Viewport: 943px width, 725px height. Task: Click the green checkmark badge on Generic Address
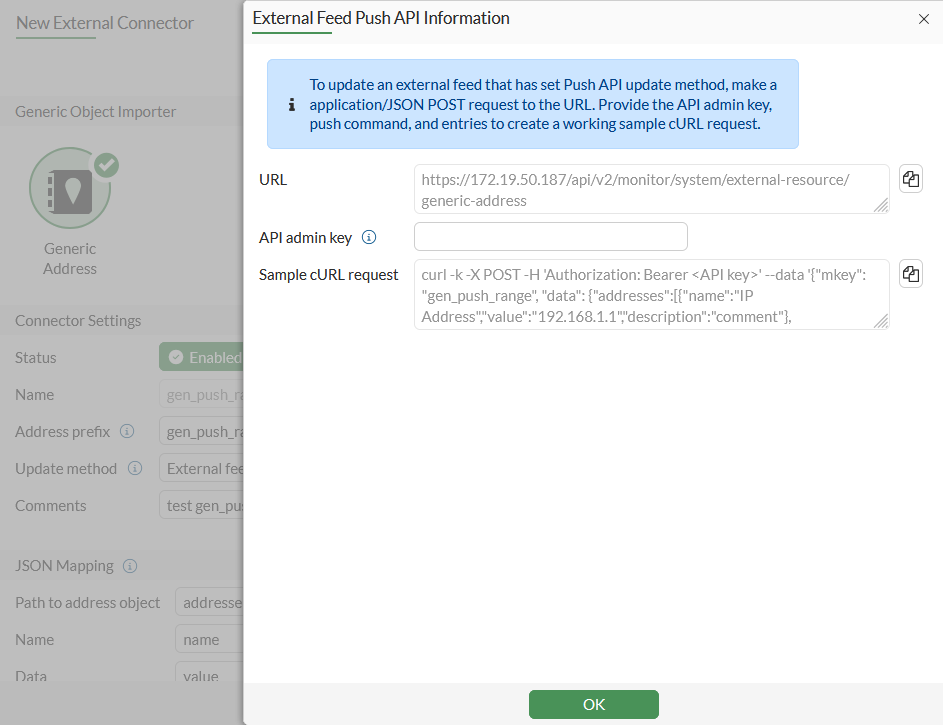tap(106, 165)
